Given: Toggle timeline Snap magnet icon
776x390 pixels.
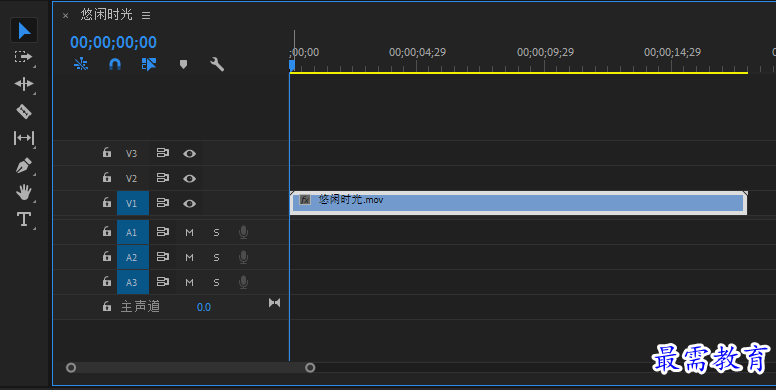Looking at the screenshot, I should point(115,64).
